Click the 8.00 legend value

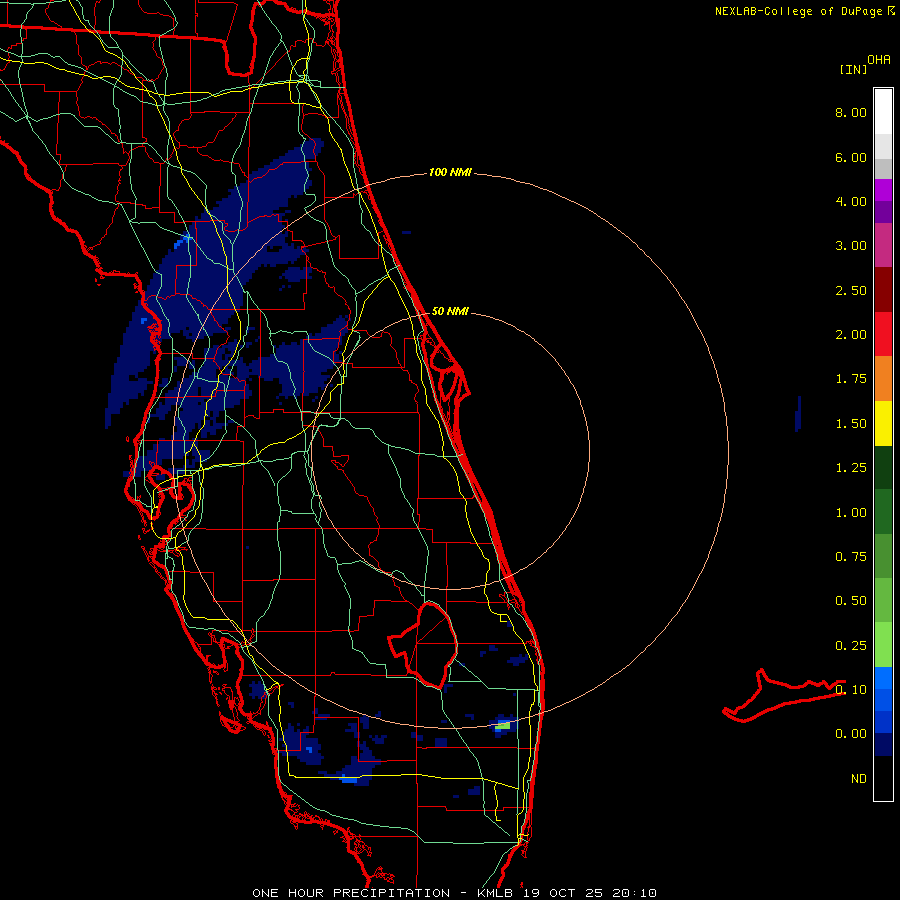pos(851,112)
